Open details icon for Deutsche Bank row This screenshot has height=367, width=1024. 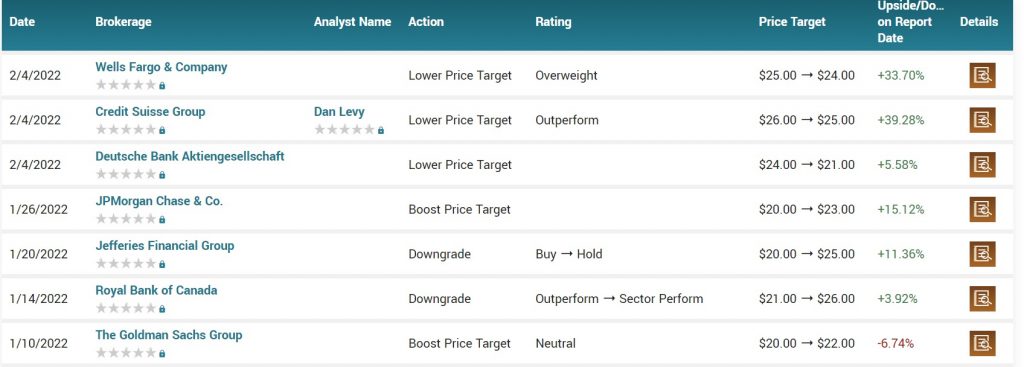tap(982, 165)
